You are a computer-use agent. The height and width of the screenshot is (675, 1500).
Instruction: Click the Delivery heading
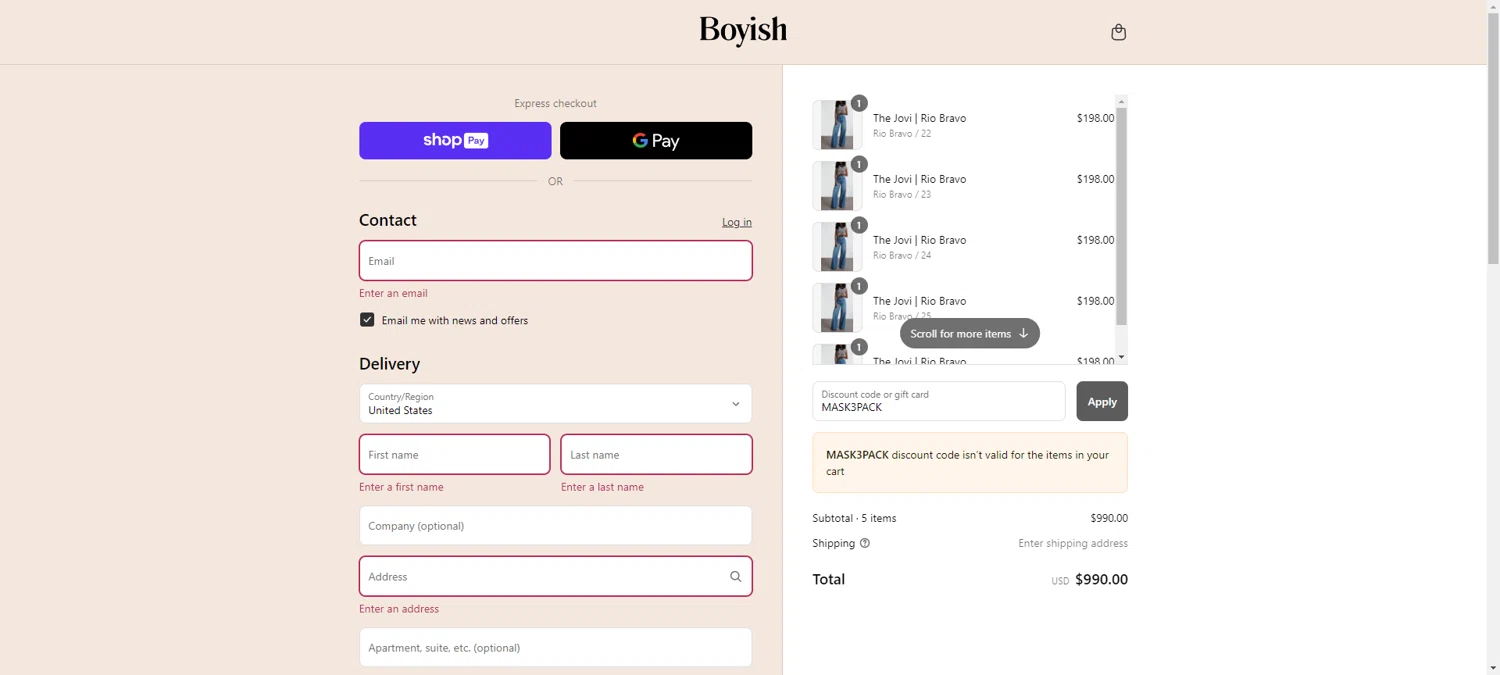[x=390, y=364]
